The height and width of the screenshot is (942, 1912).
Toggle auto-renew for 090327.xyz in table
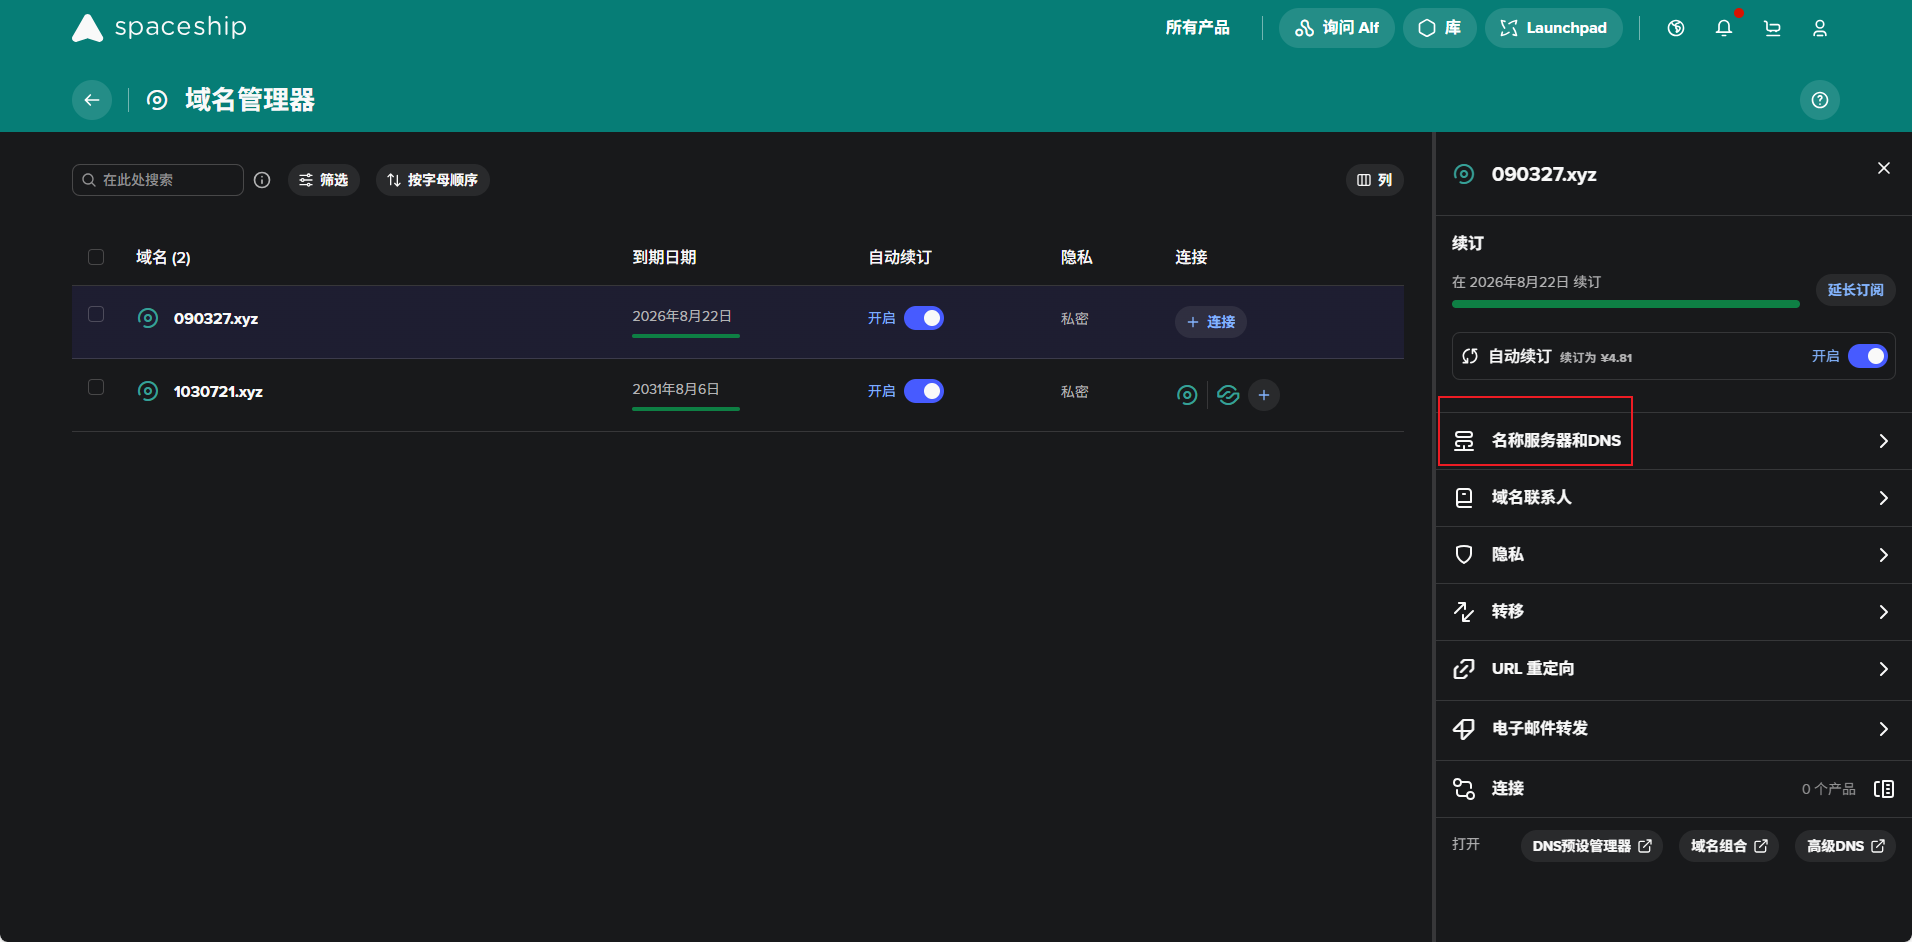click(923, 318)
